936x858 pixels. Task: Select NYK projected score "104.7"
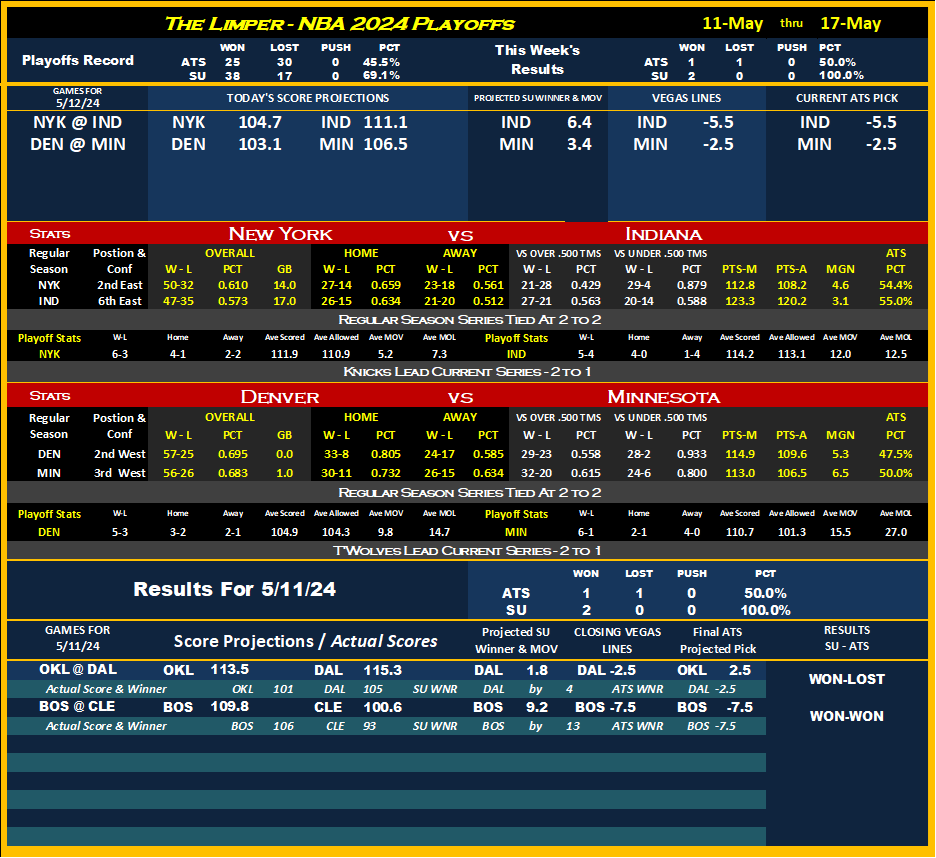tap(260, 122)
